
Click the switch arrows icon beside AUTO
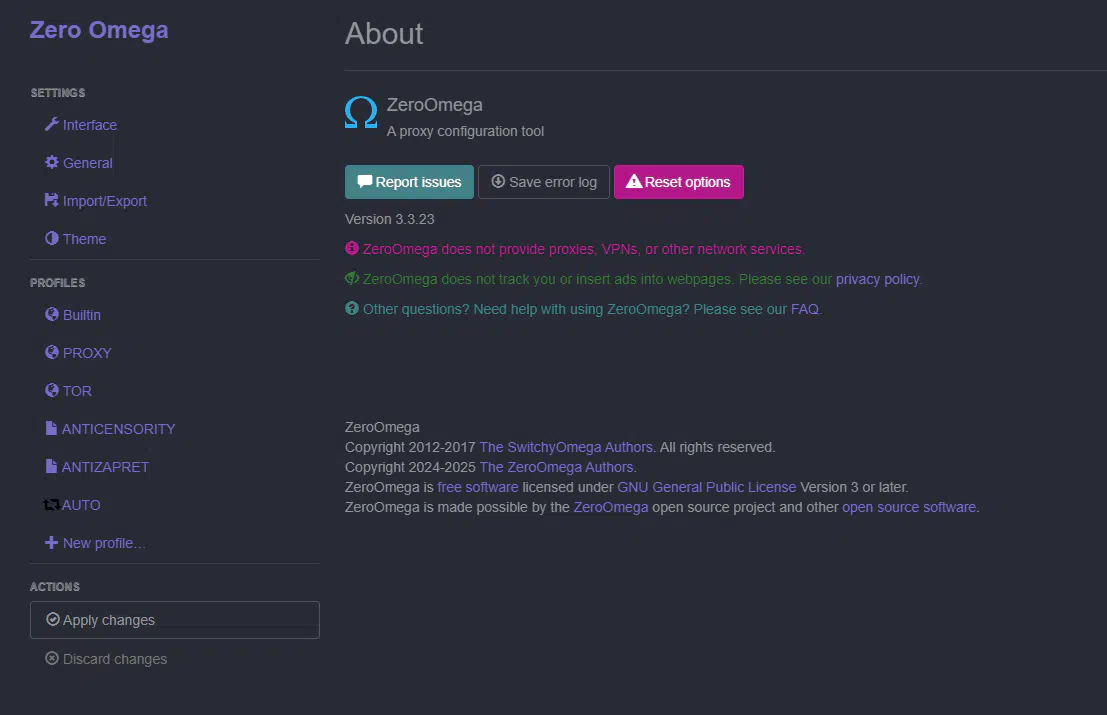[51, 505]
